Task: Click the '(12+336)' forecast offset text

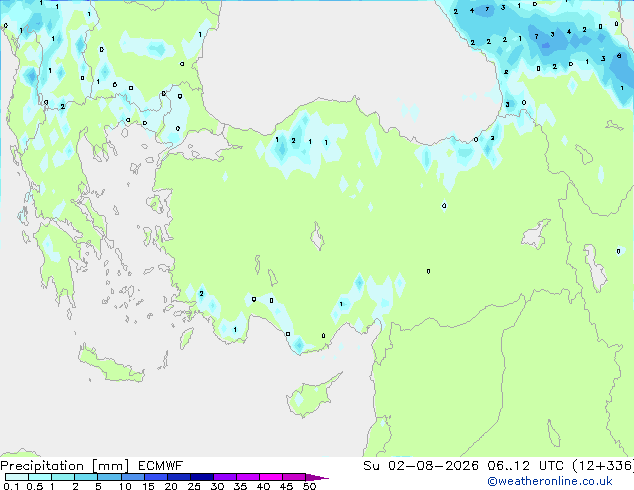Action: 603,466
